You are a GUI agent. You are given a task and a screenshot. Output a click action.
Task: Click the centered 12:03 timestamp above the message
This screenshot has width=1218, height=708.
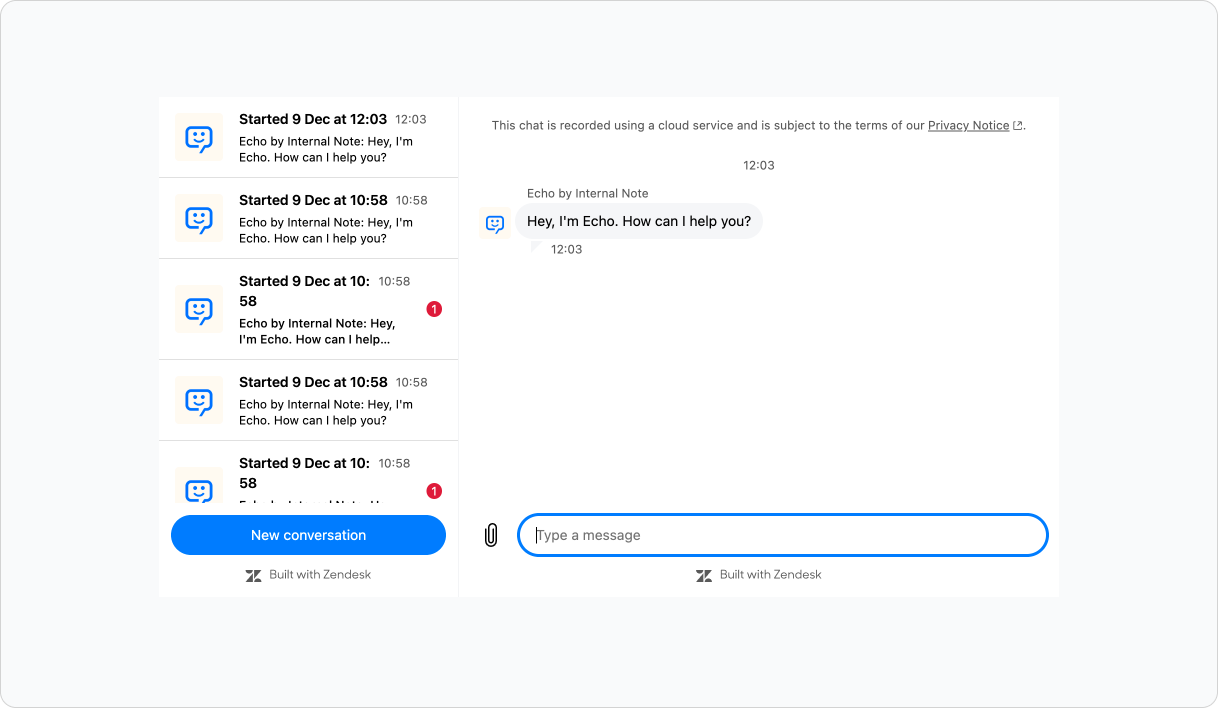(x=759, y=165)
